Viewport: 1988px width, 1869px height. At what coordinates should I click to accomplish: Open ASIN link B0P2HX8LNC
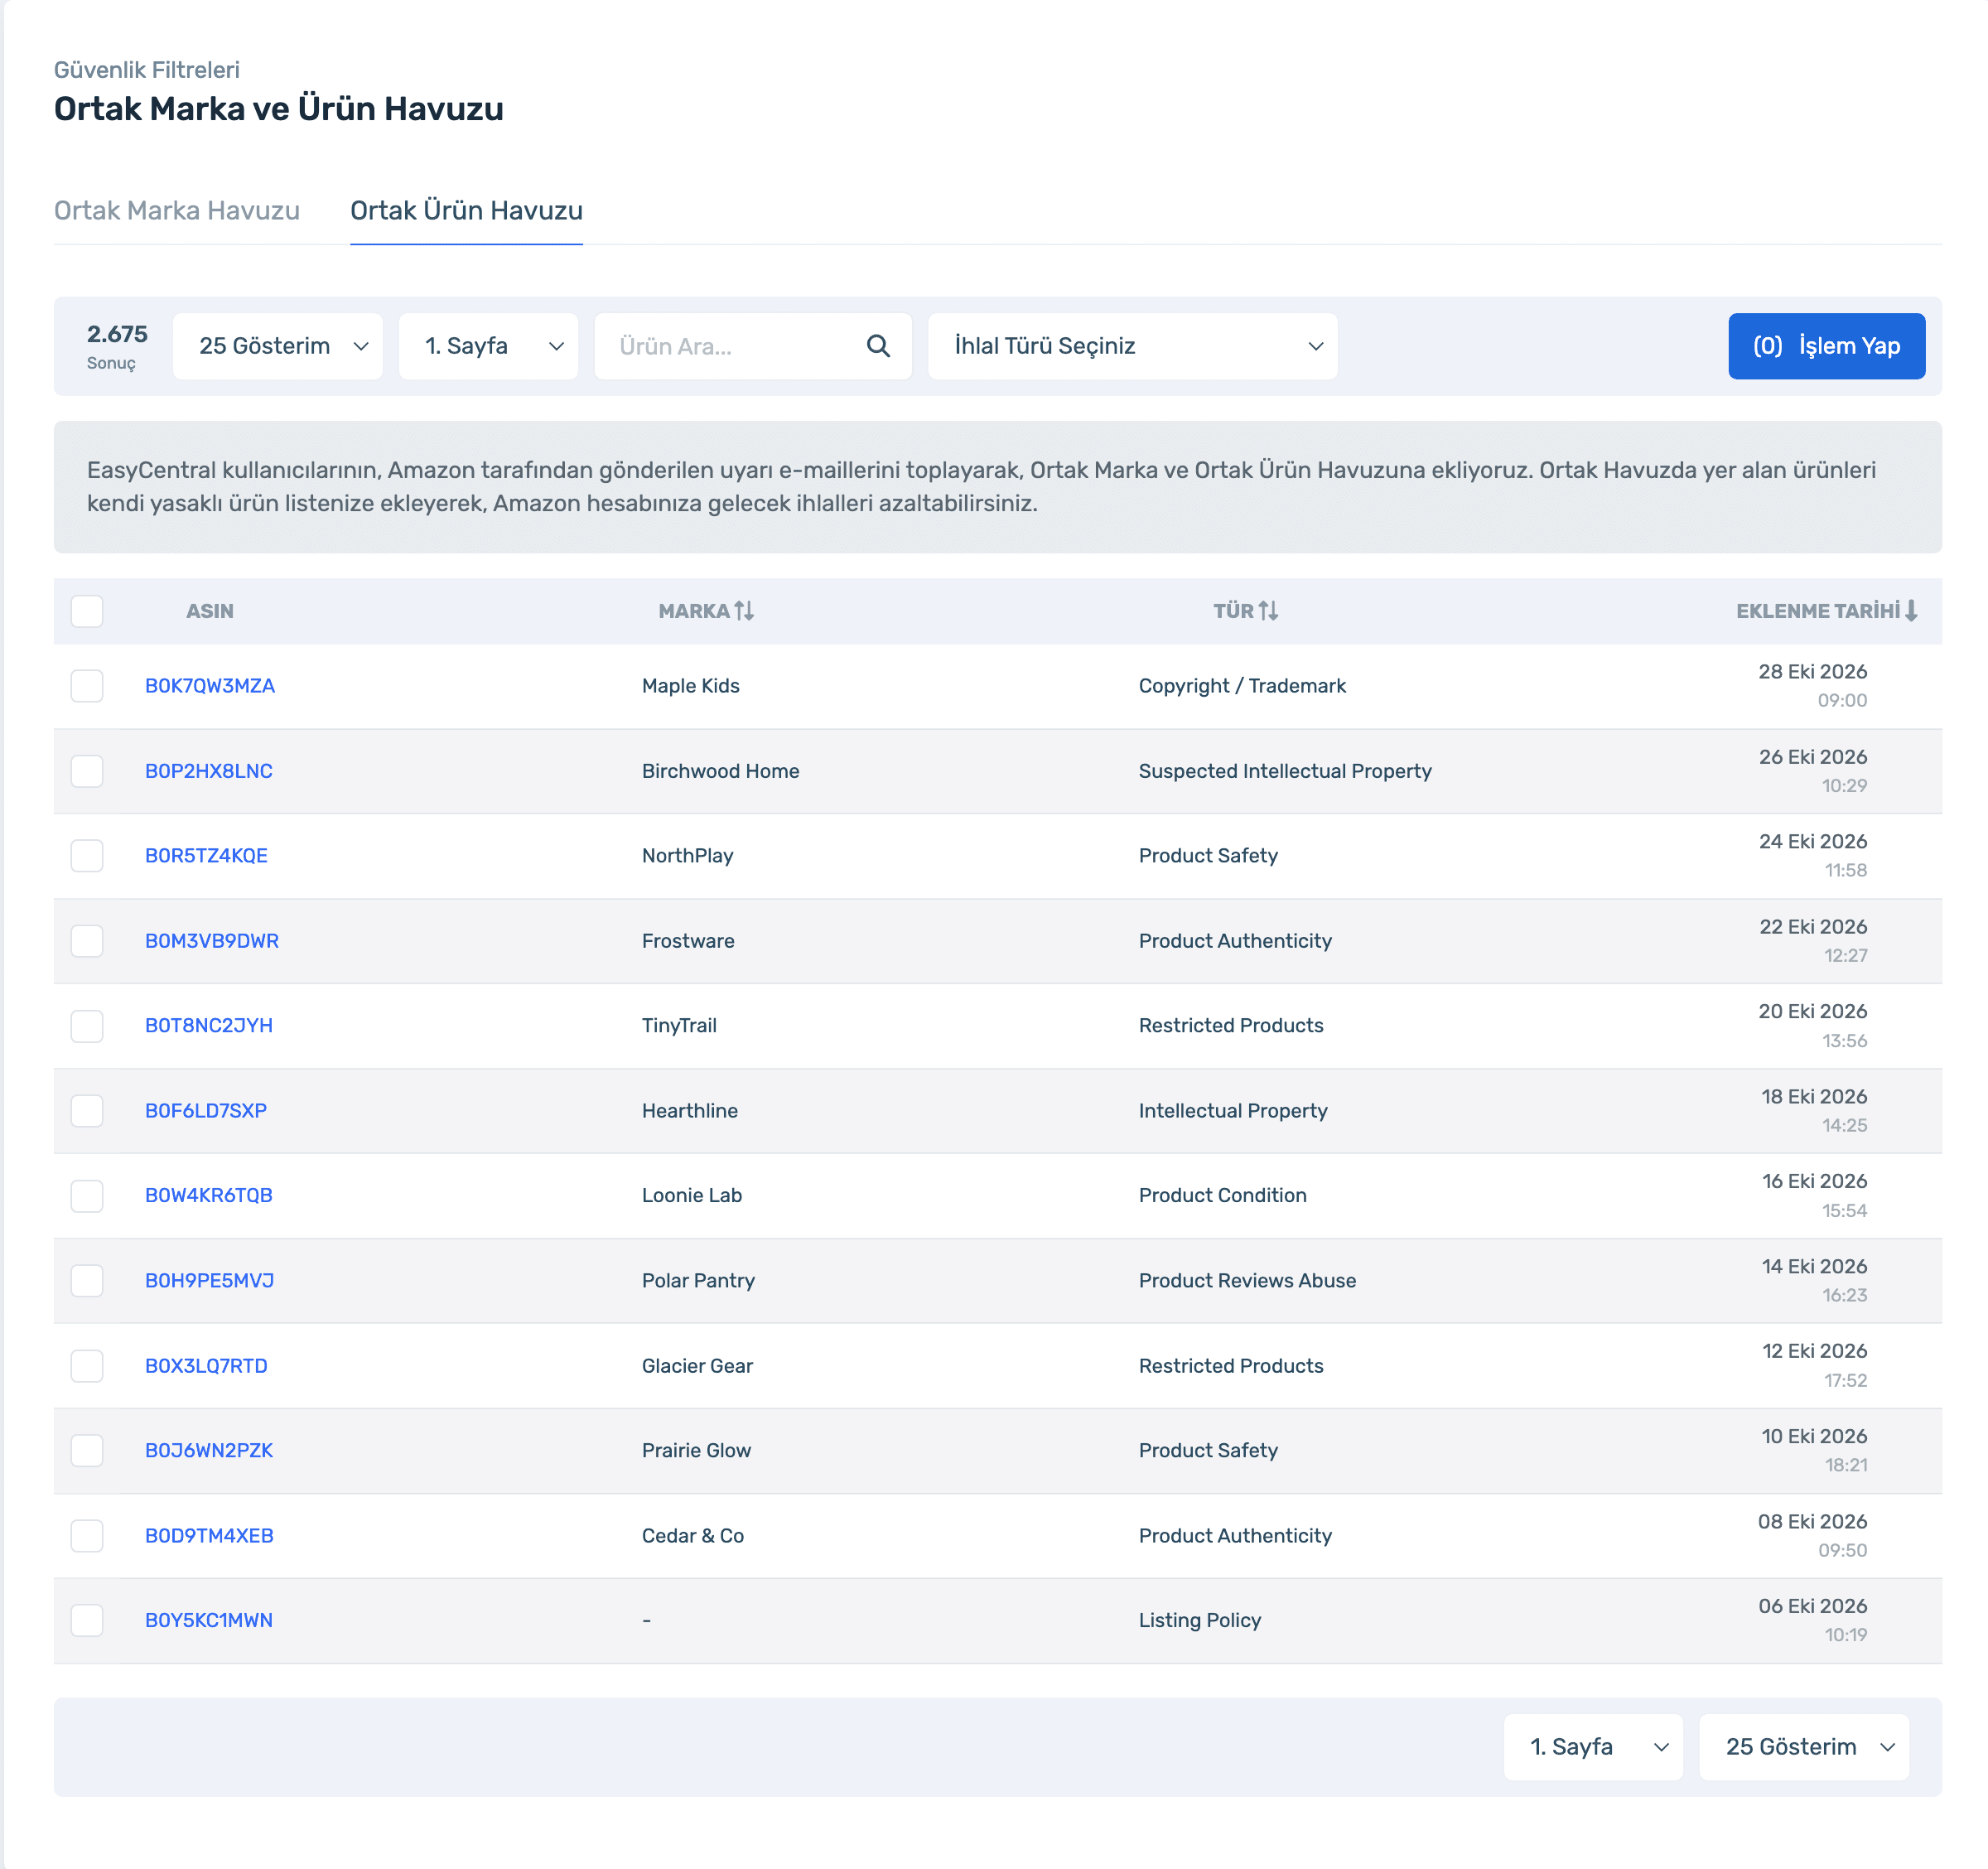[x=209, y=771]
